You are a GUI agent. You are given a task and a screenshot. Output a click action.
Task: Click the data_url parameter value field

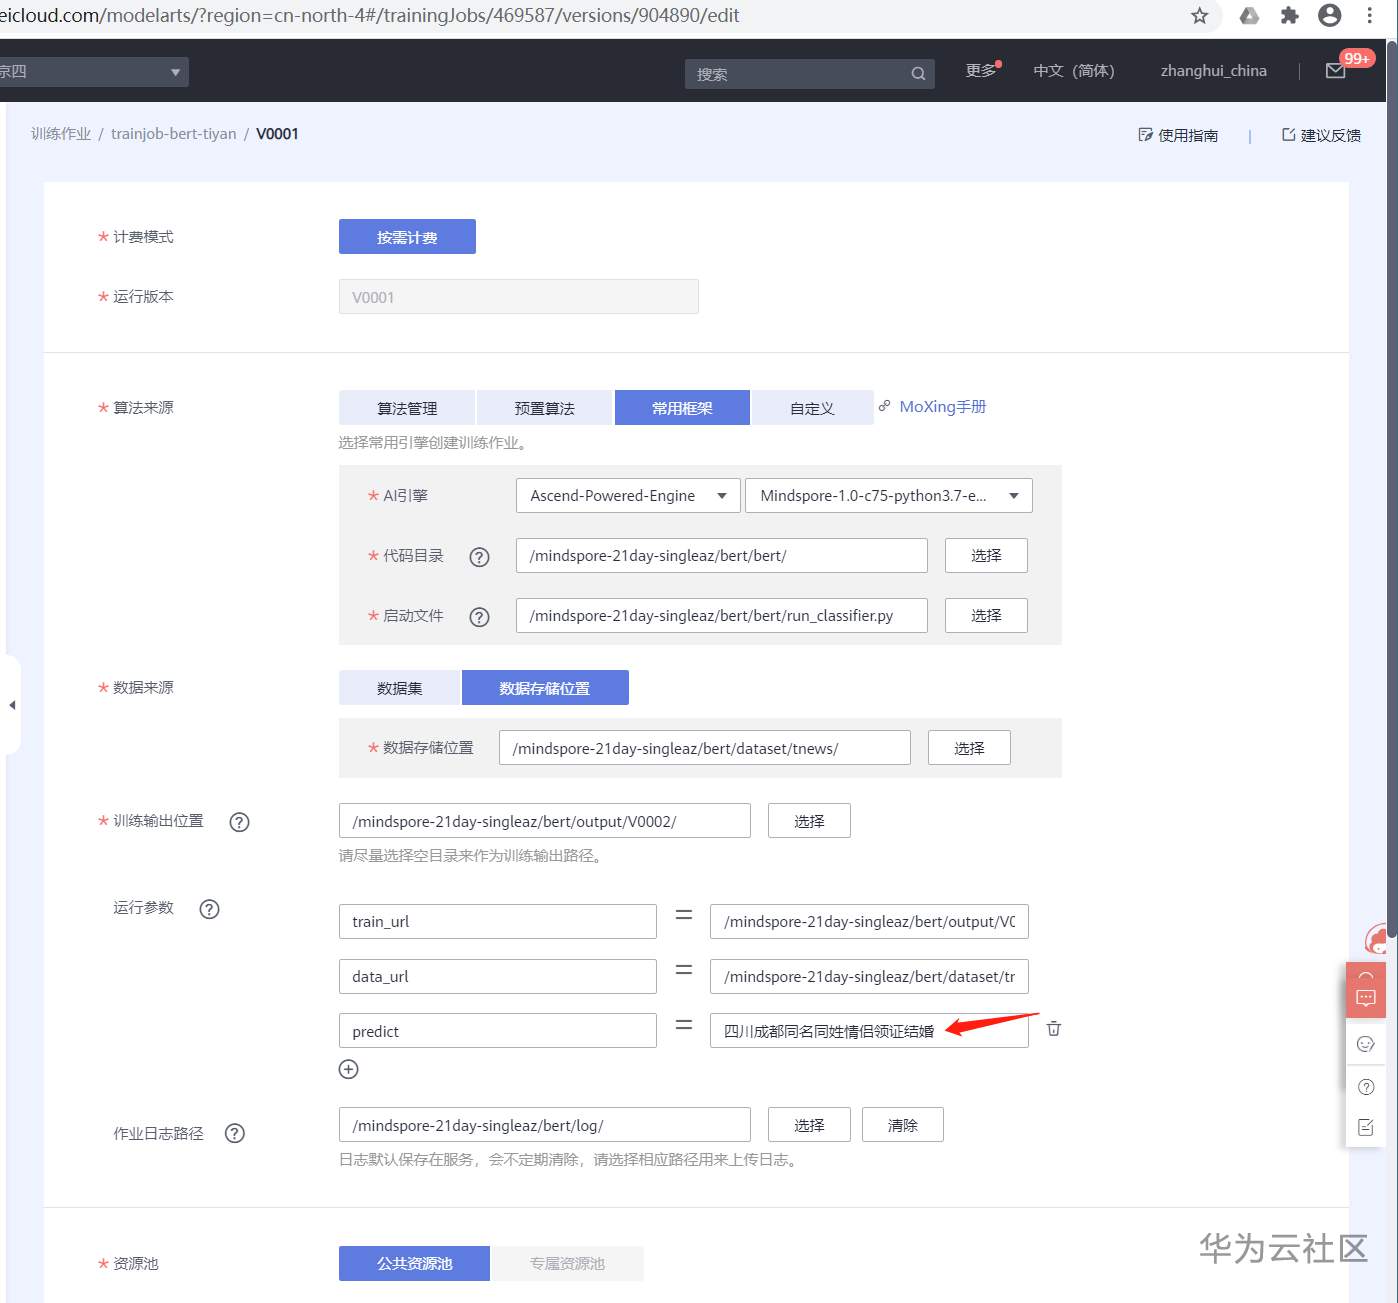(870, 977)
